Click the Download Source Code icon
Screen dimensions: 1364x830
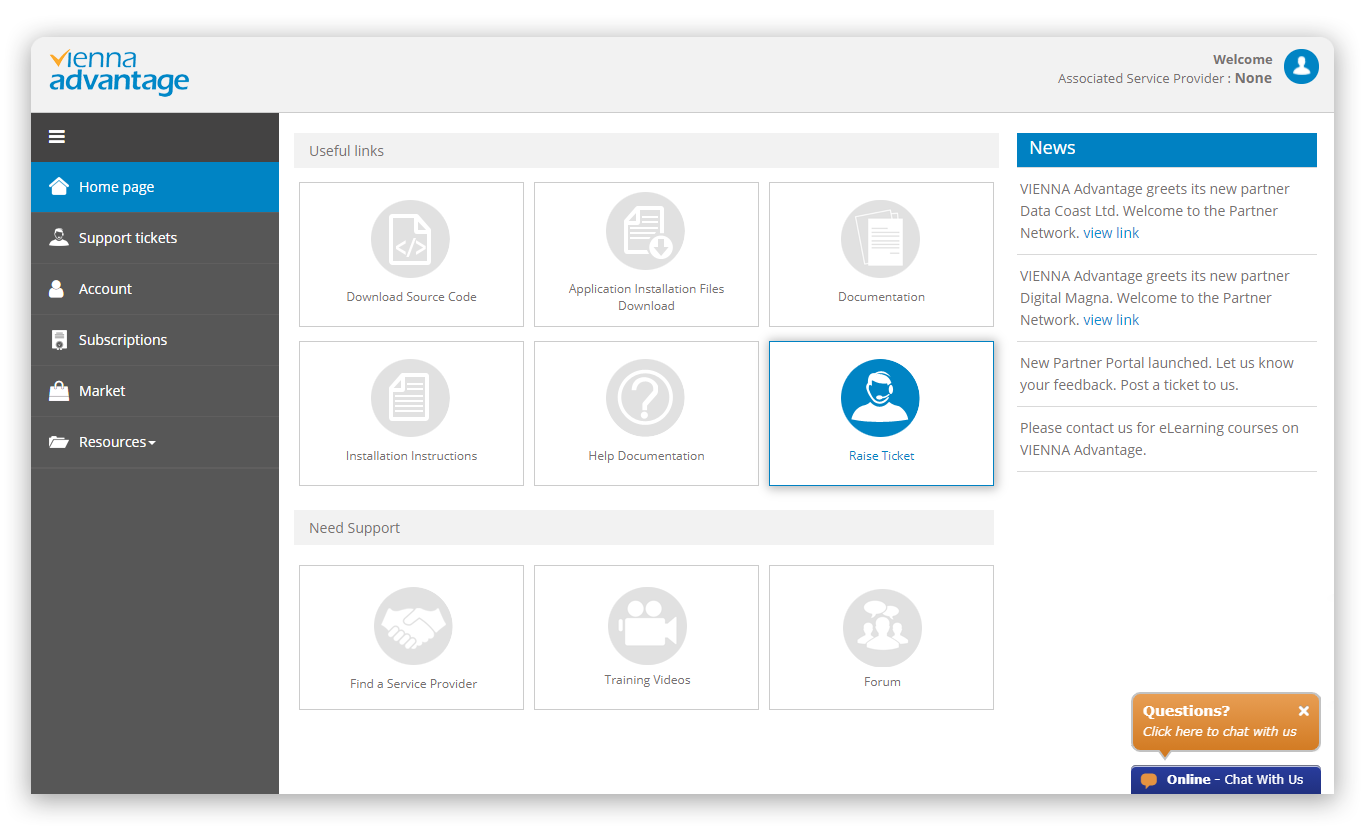point(410,239)
